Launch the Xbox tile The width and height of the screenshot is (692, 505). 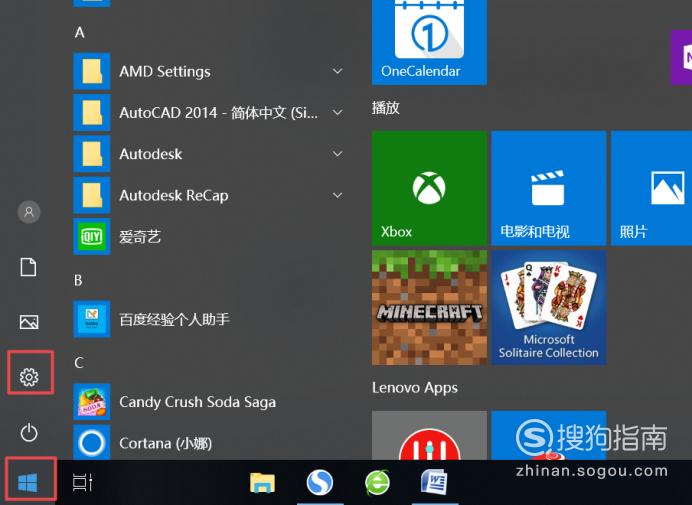point(429,188)
